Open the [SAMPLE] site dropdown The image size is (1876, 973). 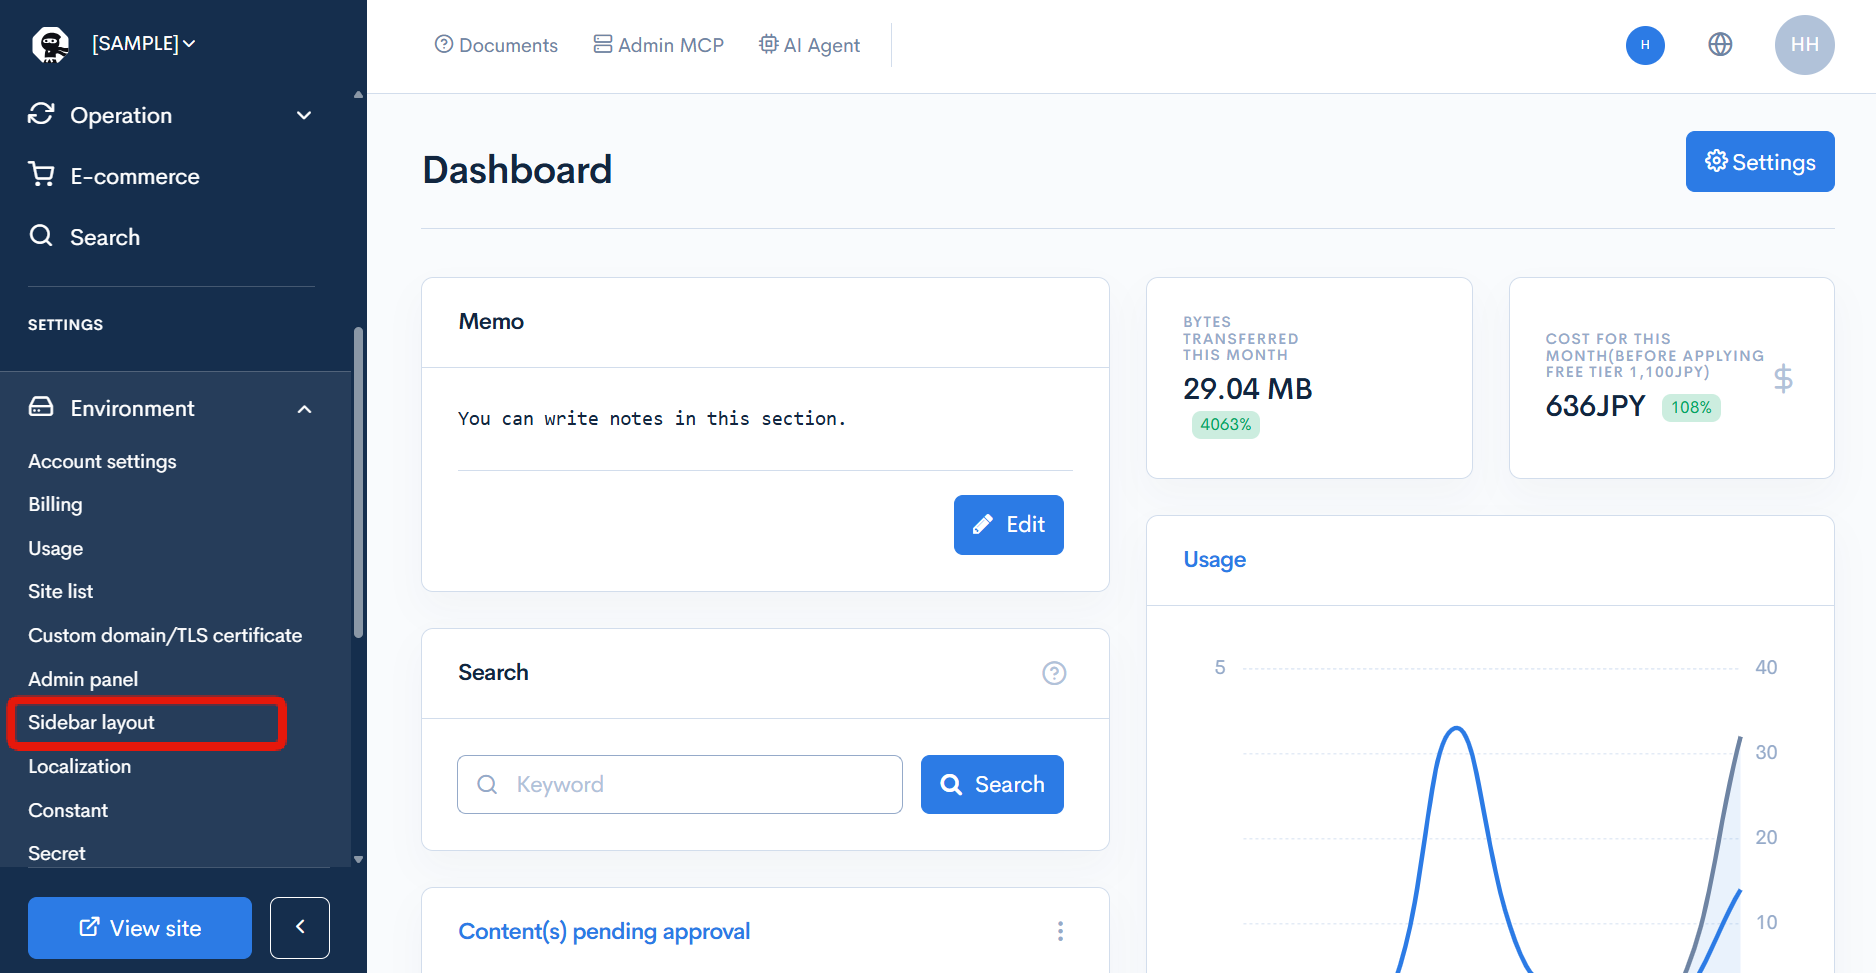[x=144, y=44]
